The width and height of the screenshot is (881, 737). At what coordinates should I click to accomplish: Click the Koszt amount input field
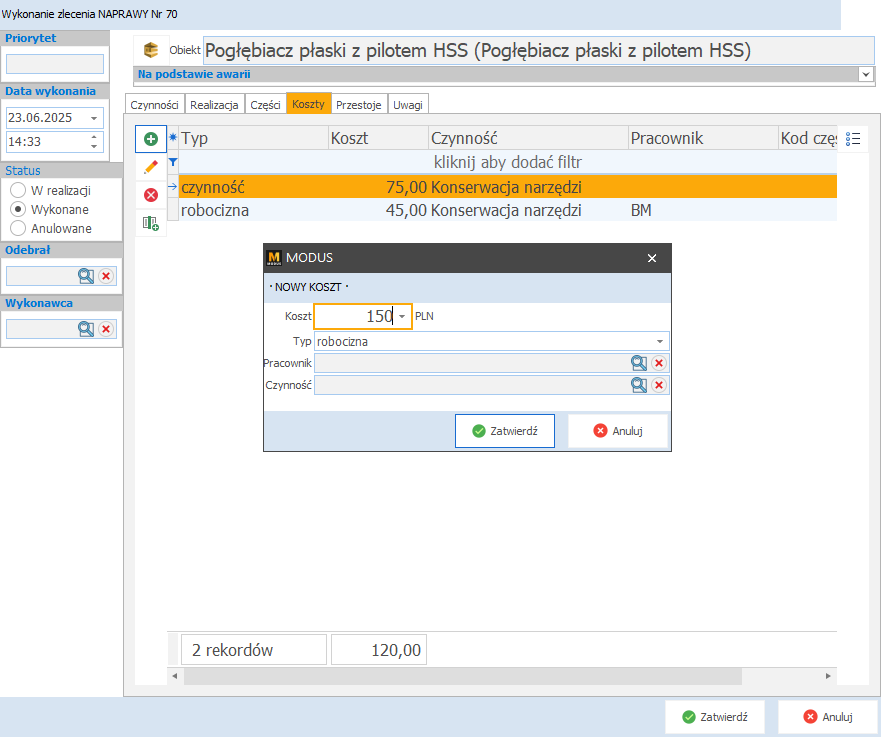click(355, 317)
